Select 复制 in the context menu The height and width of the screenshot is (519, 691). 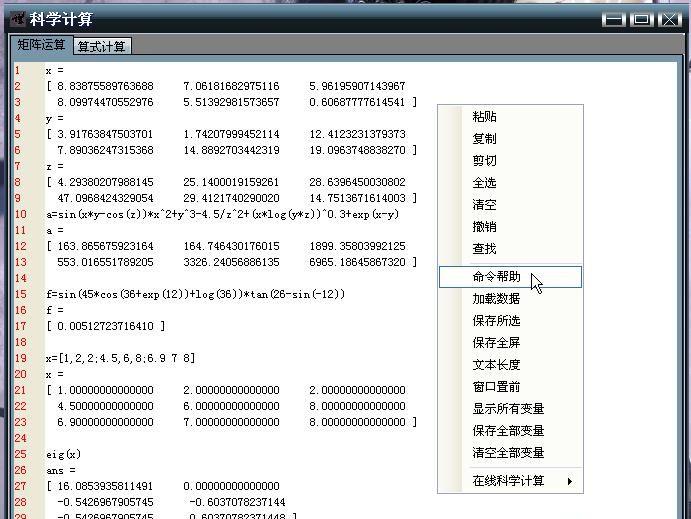(484, 139)
